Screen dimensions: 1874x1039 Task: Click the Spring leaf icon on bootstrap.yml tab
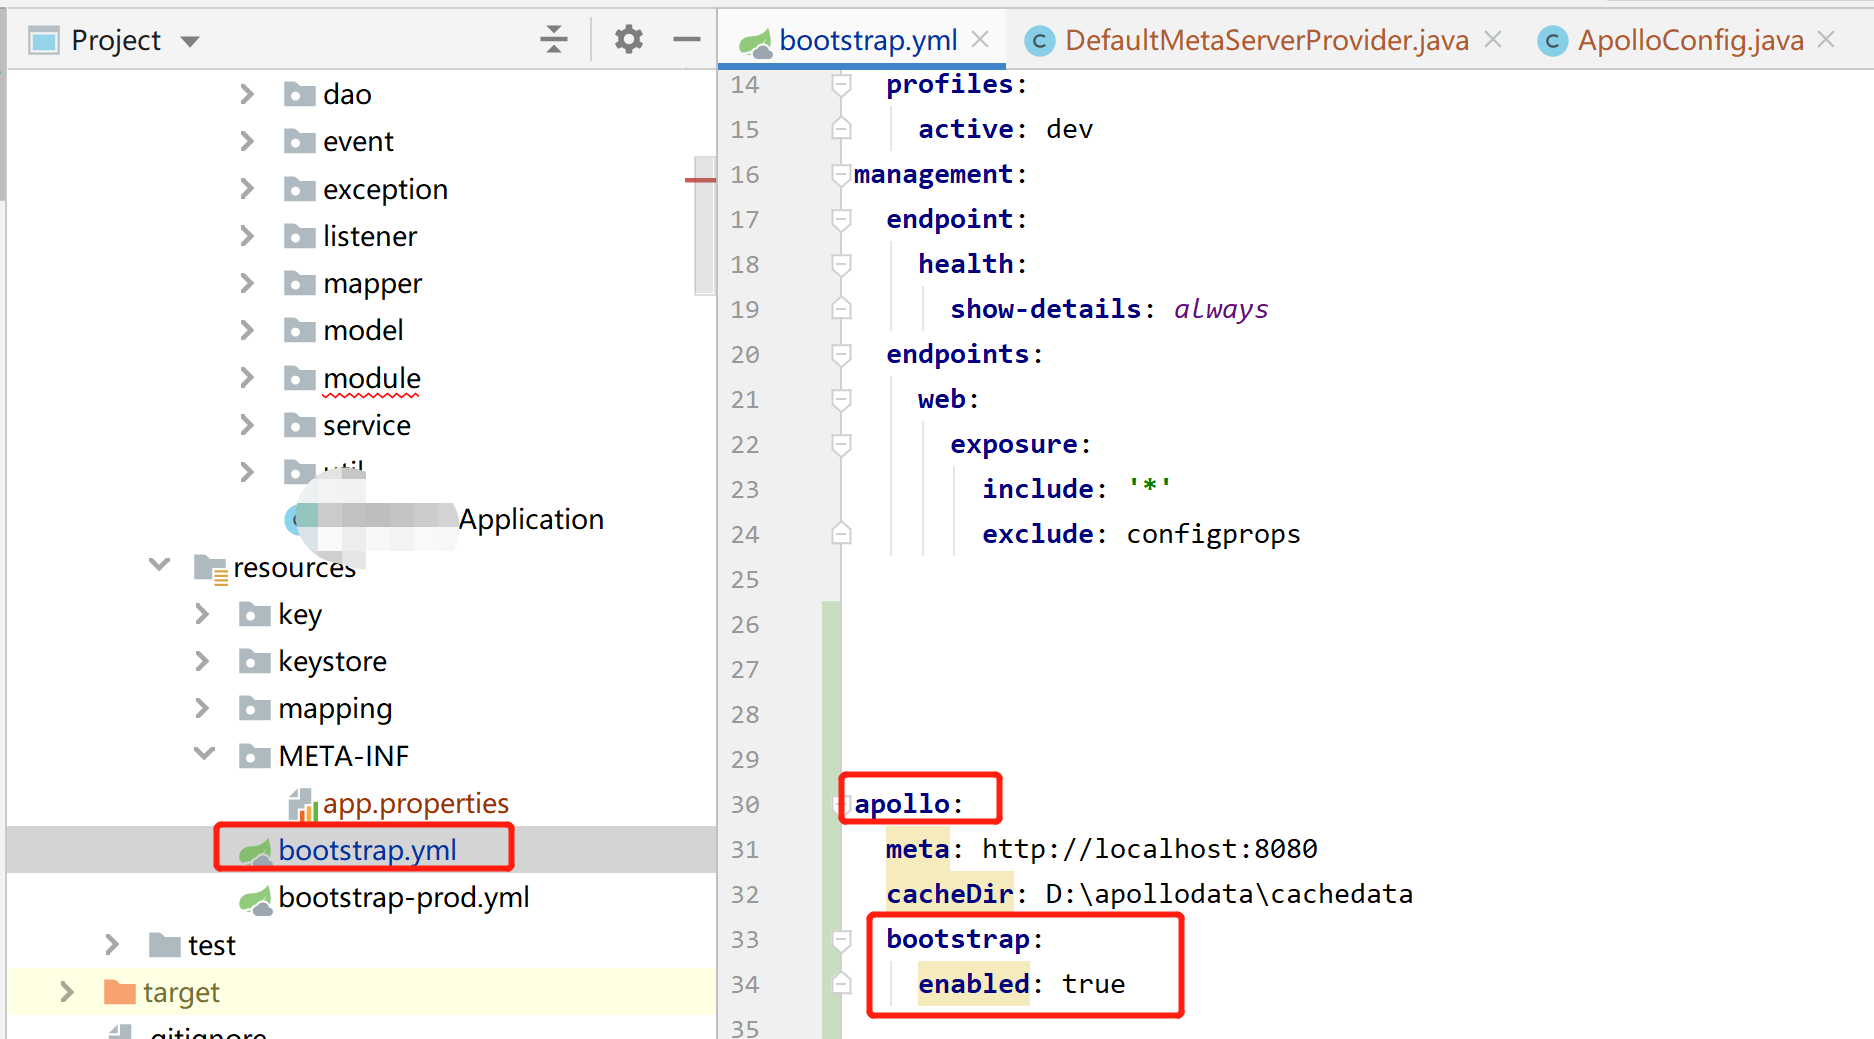755,41
